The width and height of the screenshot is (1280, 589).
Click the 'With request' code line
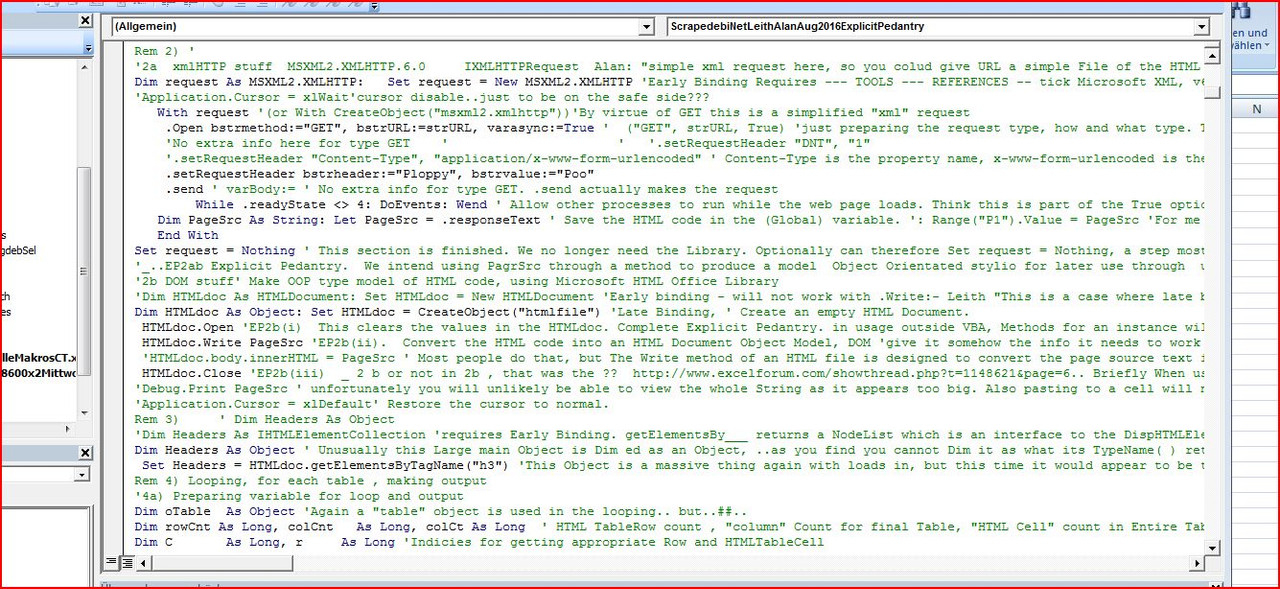[563, 113]
